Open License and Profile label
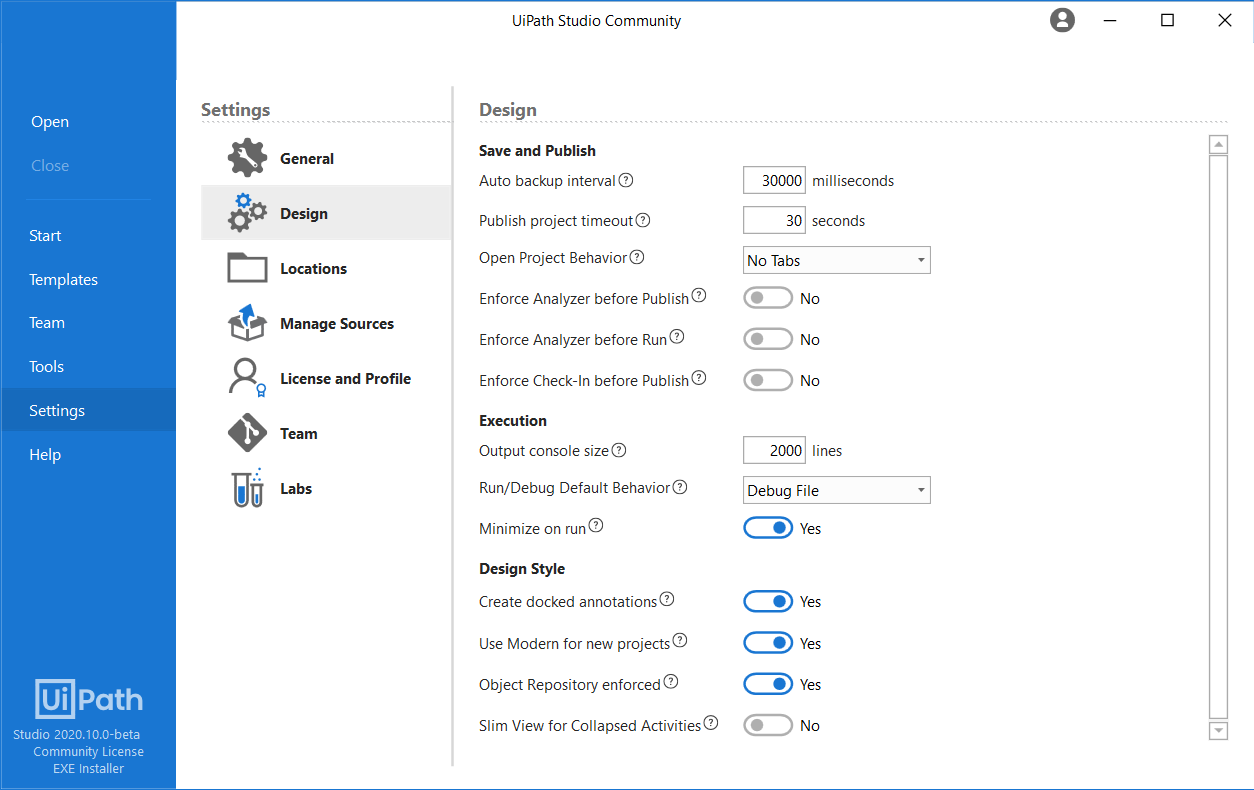This screenshot has width=1254, height=790. [345, 378]
